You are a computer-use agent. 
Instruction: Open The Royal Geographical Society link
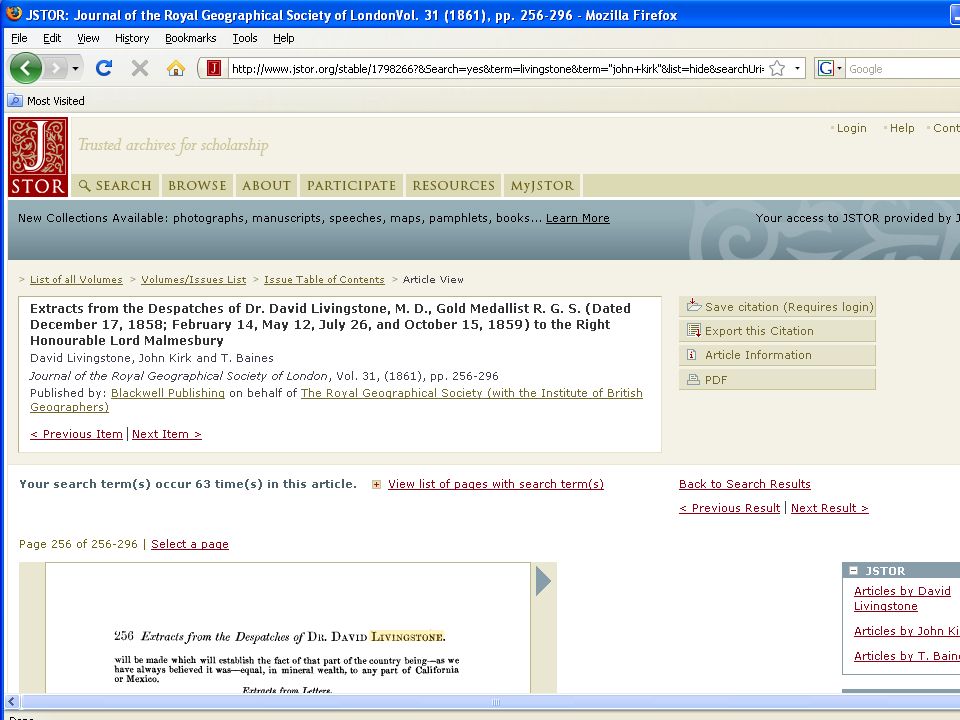[x=471, y=393]
